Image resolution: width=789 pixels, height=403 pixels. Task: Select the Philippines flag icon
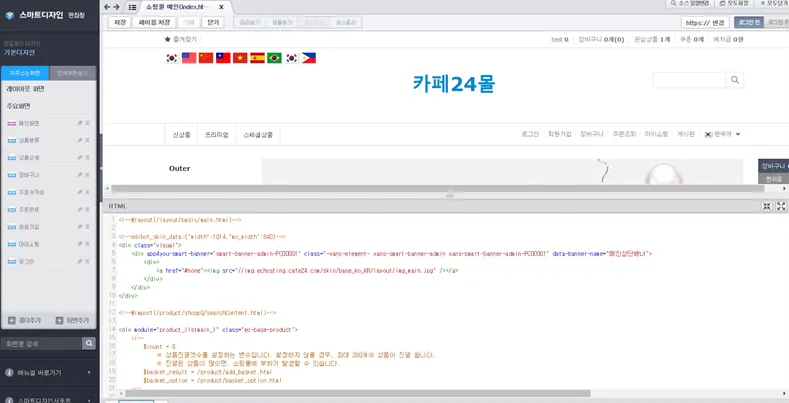309,58
